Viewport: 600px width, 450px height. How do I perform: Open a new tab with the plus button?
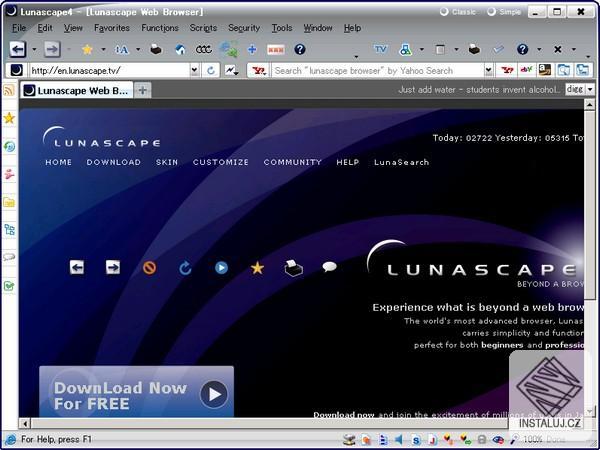(x=142, y=90)
